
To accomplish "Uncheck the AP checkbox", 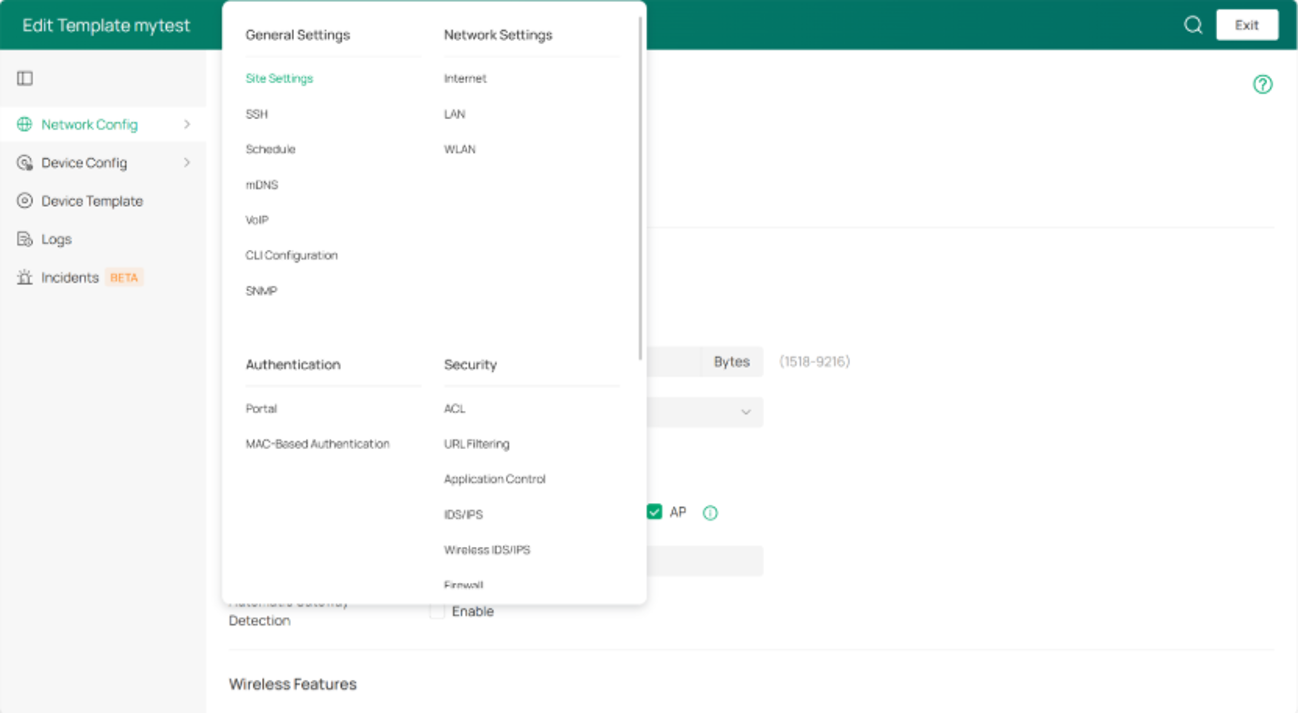I will (654, 512).
